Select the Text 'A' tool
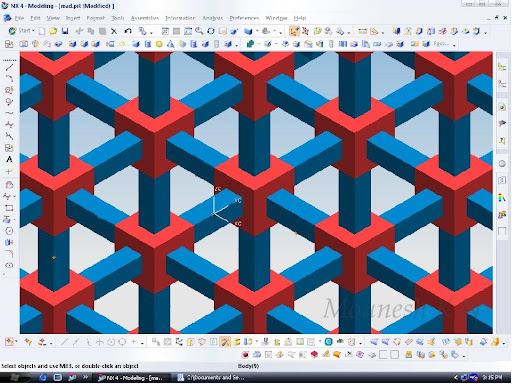Image resolution: width=512 pixels, height=384 pixels. [x=9, y=159]
